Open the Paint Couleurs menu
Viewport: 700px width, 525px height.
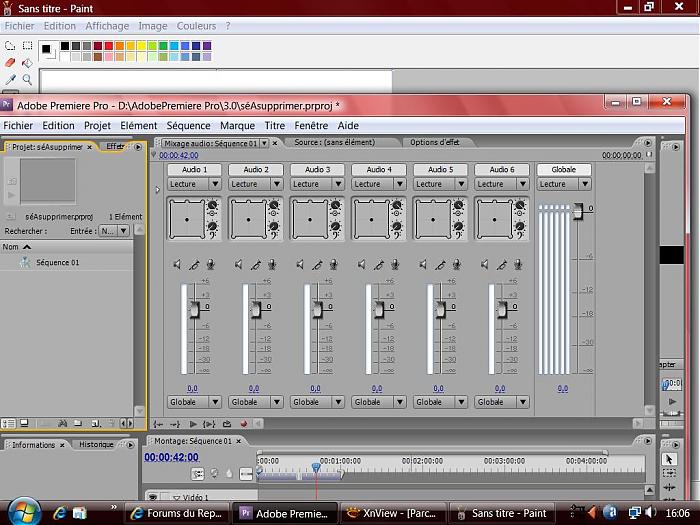(196, 26)
